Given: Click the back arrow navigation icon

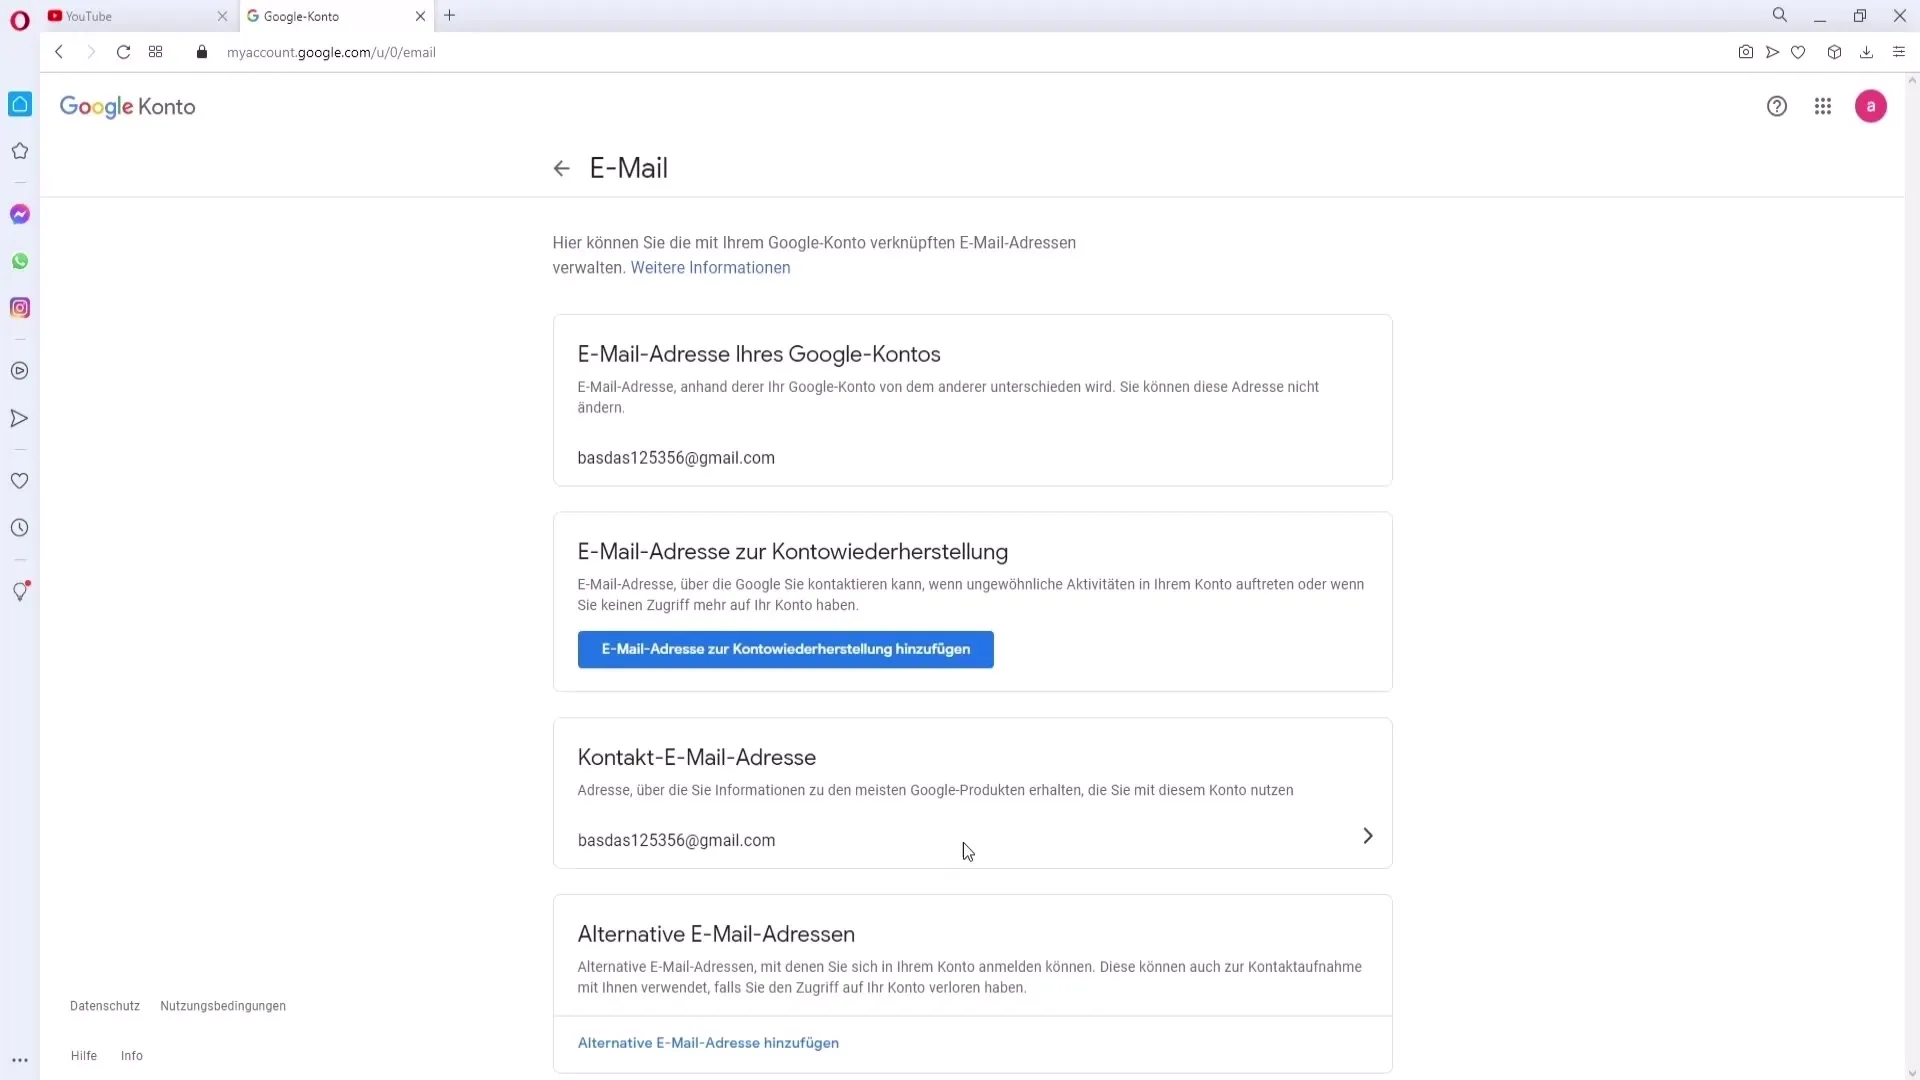Looking at the screenshot, I should 562,169.
